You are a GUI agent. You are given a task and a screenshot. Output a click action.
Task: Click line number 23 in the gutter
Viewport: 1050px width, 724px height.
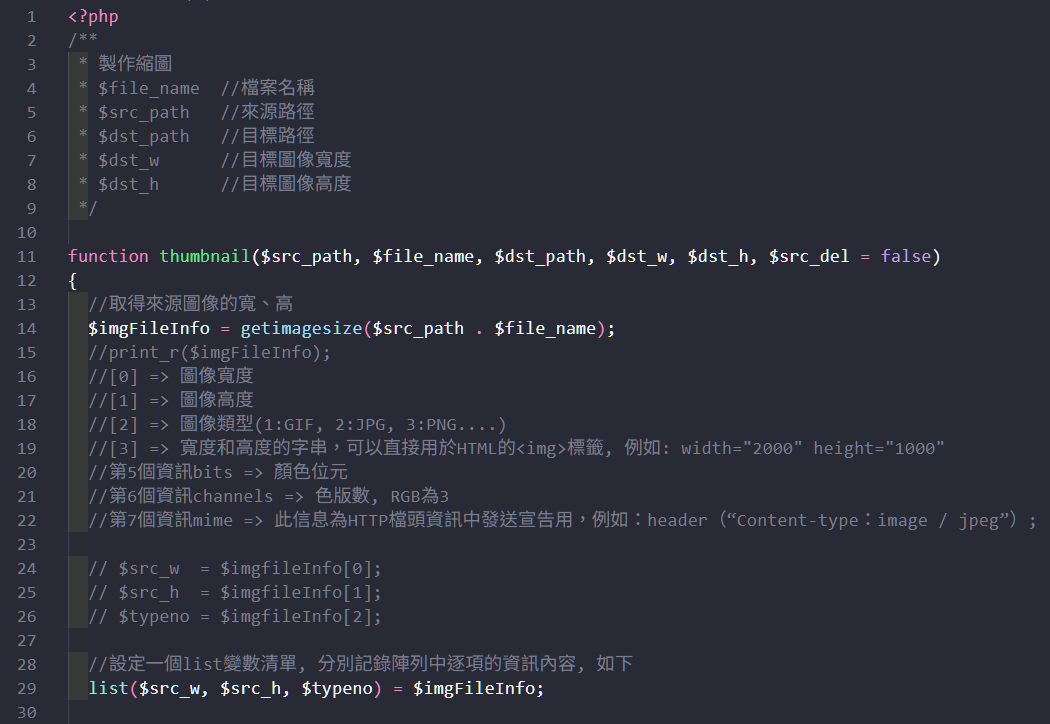tap(26, 544)
